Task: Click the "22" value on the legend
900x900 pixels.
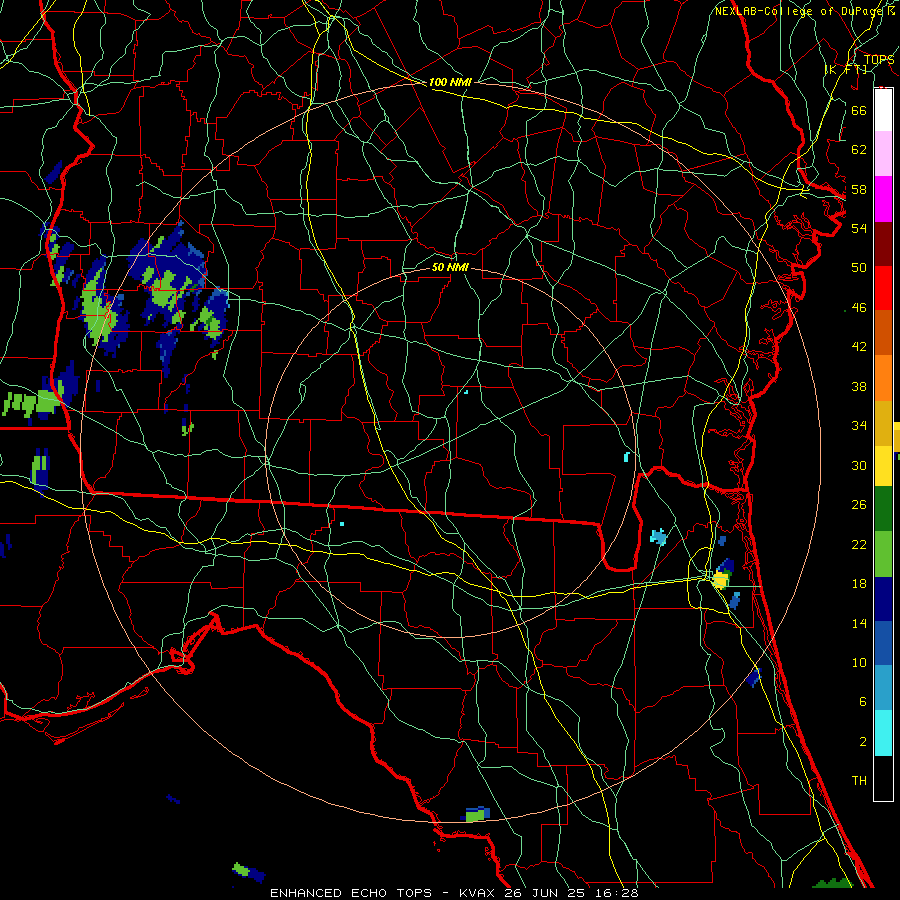Action: [859, 544]
